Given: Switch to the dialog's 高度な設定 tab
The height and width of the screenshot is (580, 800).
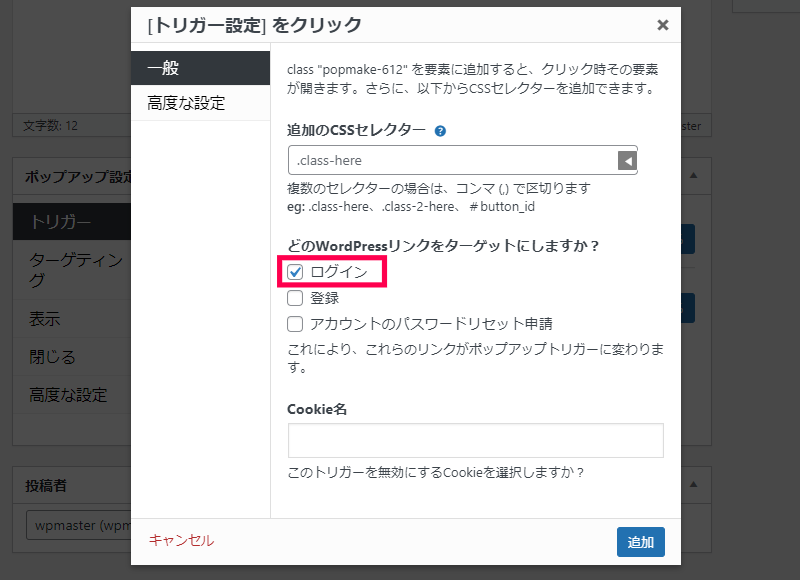Looking at the screenshot, I should [201, 103].
